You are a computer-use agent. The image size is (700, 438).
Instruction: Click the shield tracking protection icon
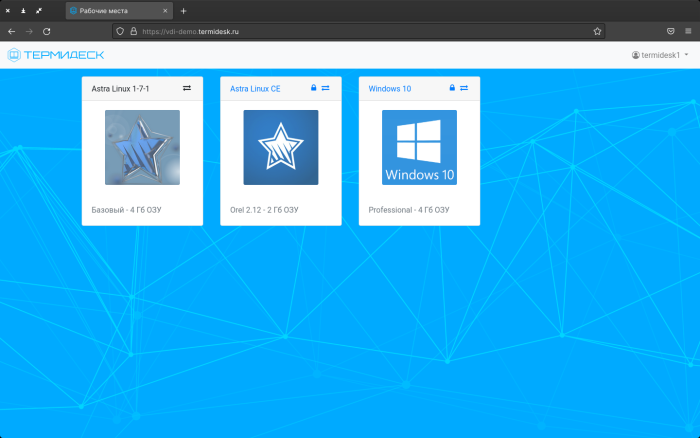(x=120, y=31)
